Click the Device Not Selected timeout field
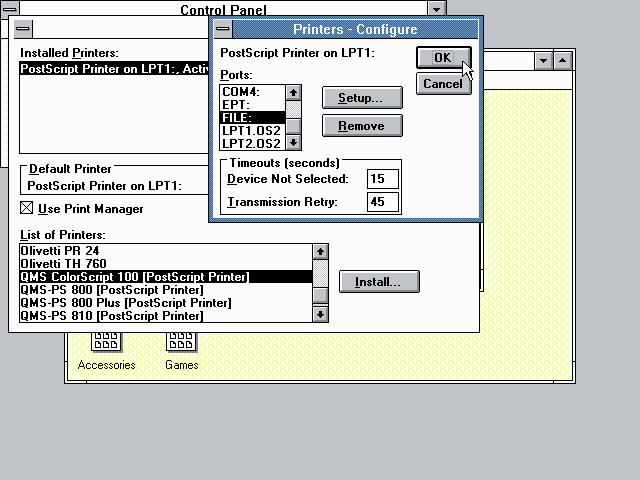The width and height of the screenshot is (640, 480). pyautogui.click(x=382, y=179)
